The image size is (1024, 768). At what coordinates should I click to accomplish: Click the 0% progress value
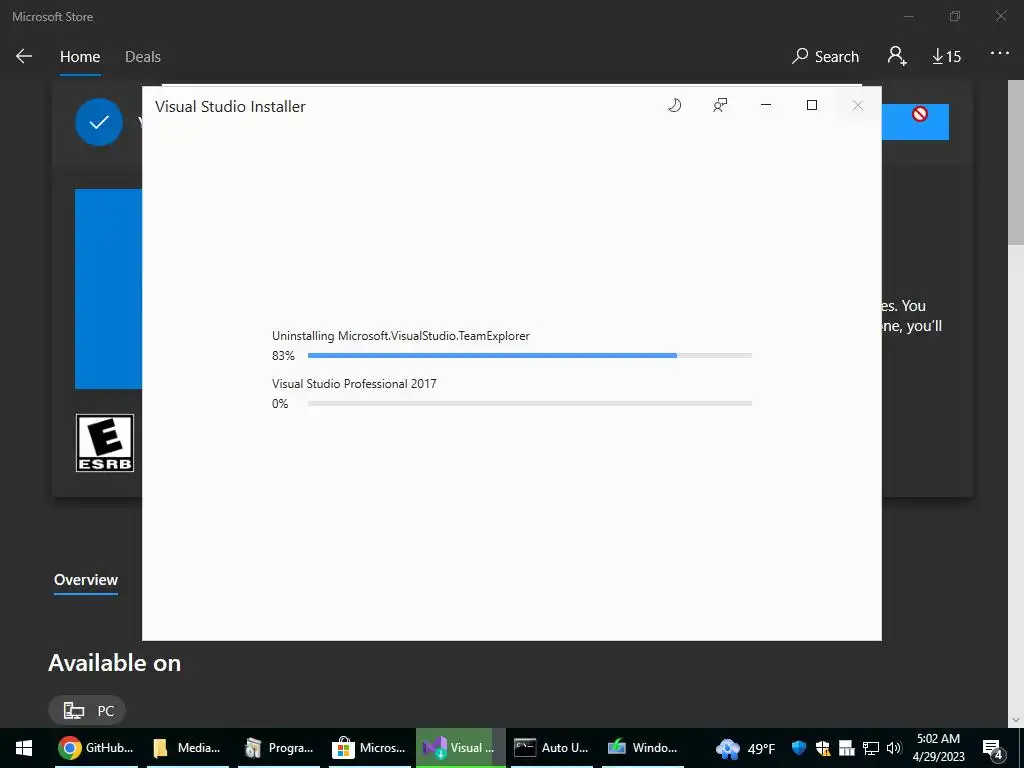click(x=280, y=404)
